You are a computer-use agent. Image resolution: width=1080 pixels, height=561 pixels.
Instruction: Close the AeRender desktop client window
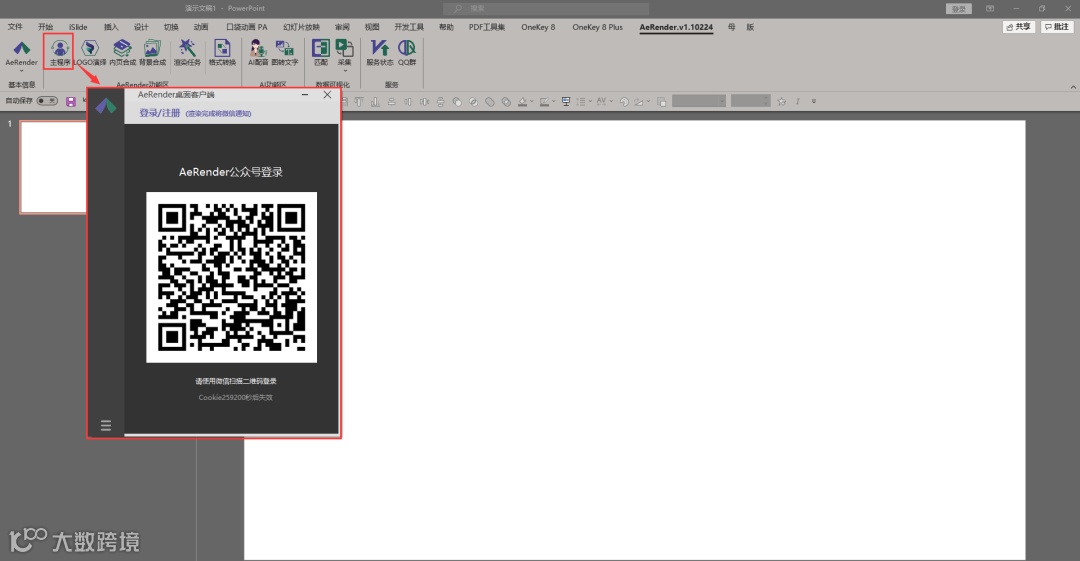[x=327, y=94]
